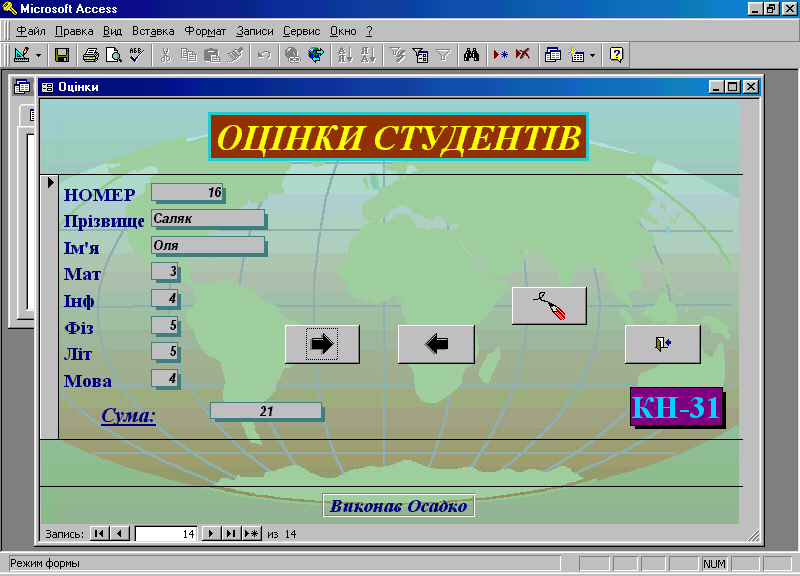Click the Ім'я field with Оля
The height and width of the screenshot is (576, 800).
[x=208, y=245]
